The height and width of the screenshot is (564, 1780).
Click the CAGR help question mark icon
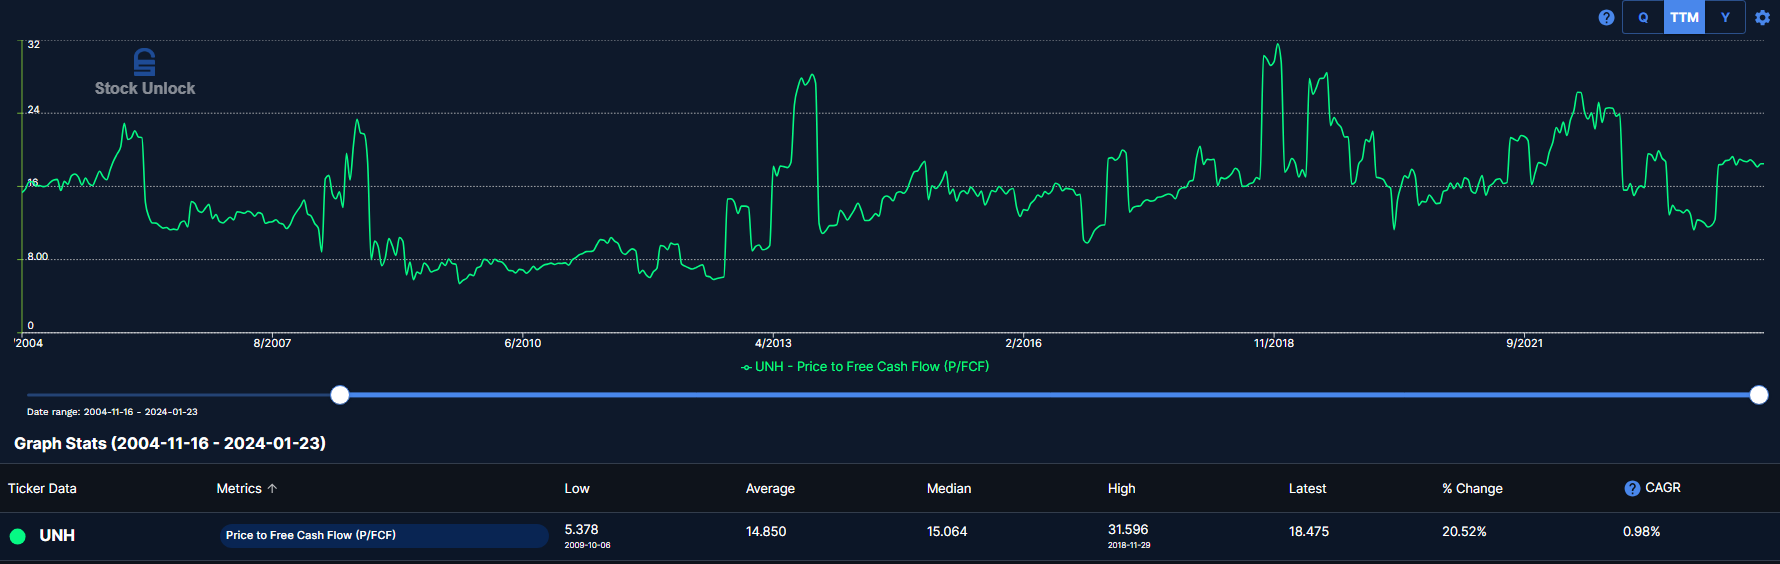[x=1632, y=488]
